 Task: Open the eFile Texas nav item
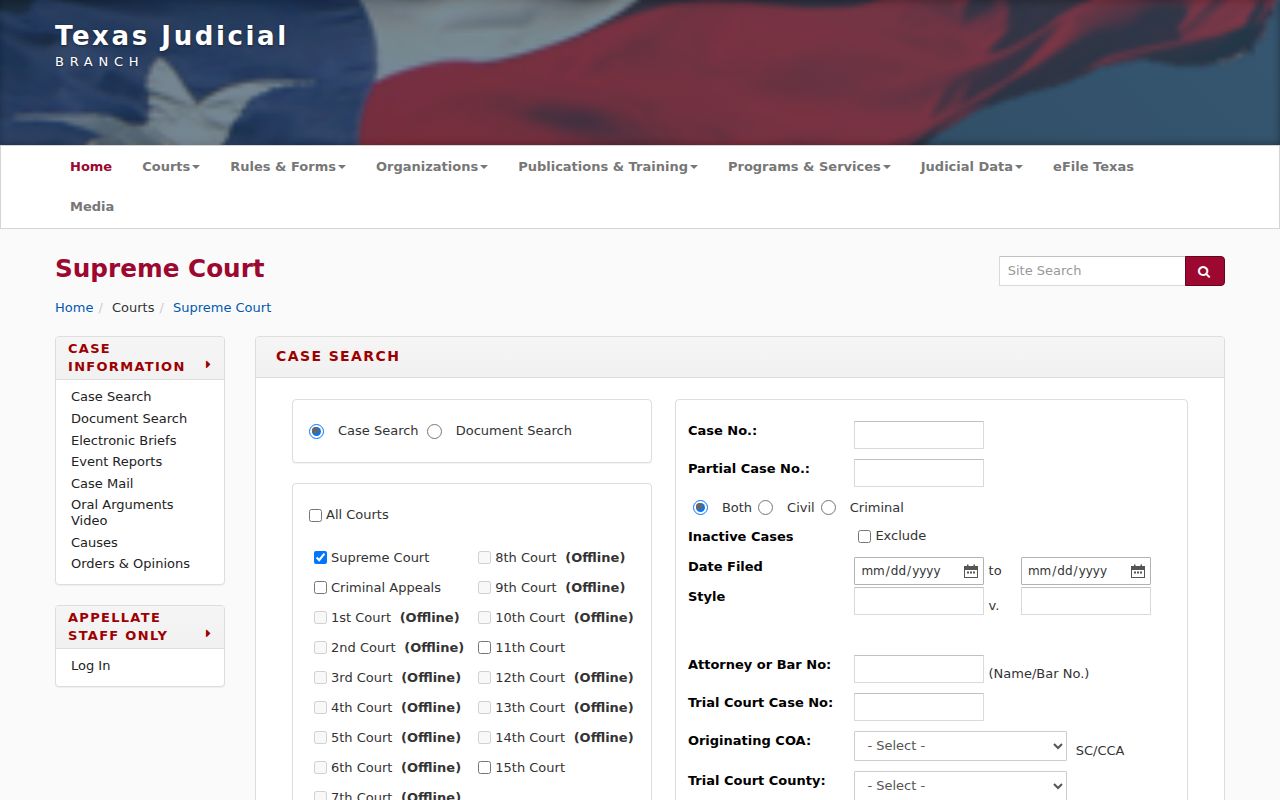click(x=1093, y=167)
